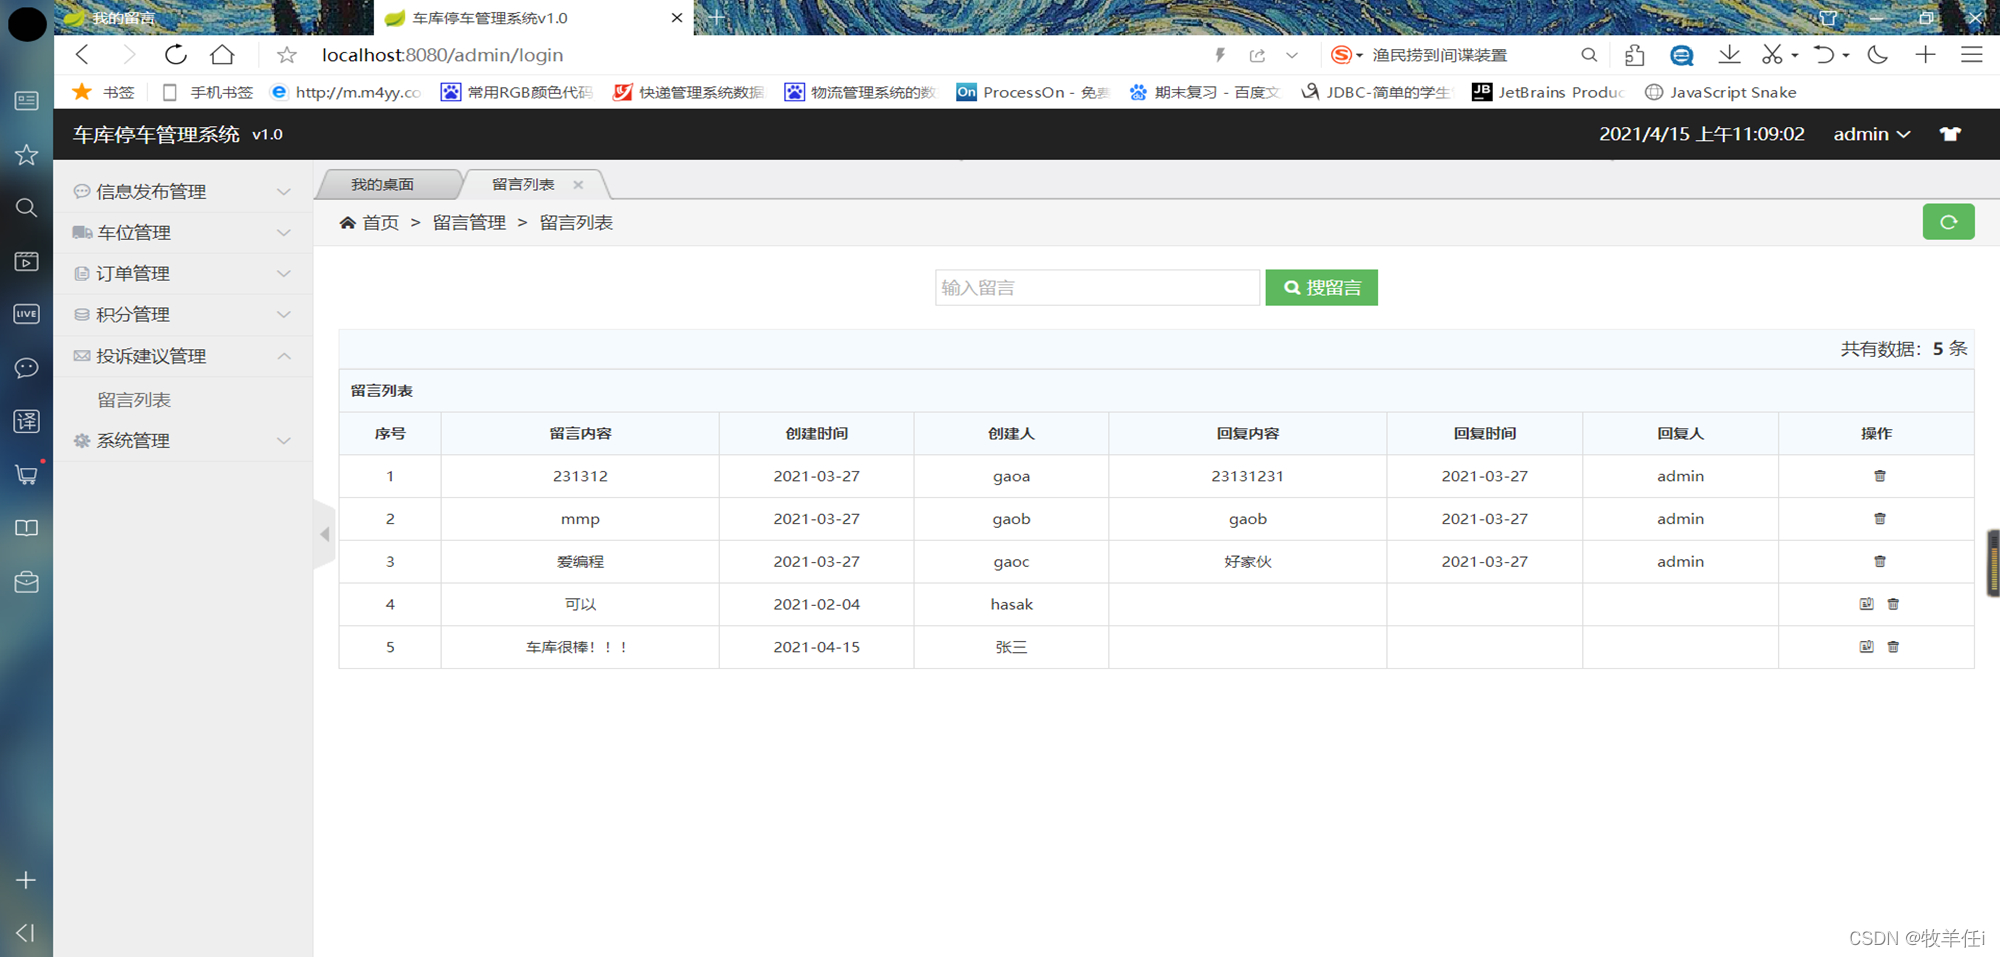Image resolution: width=2000 pixels, height=957 pixels.
Task: Click the 搜留言 search button
Action: (1321, 288)
